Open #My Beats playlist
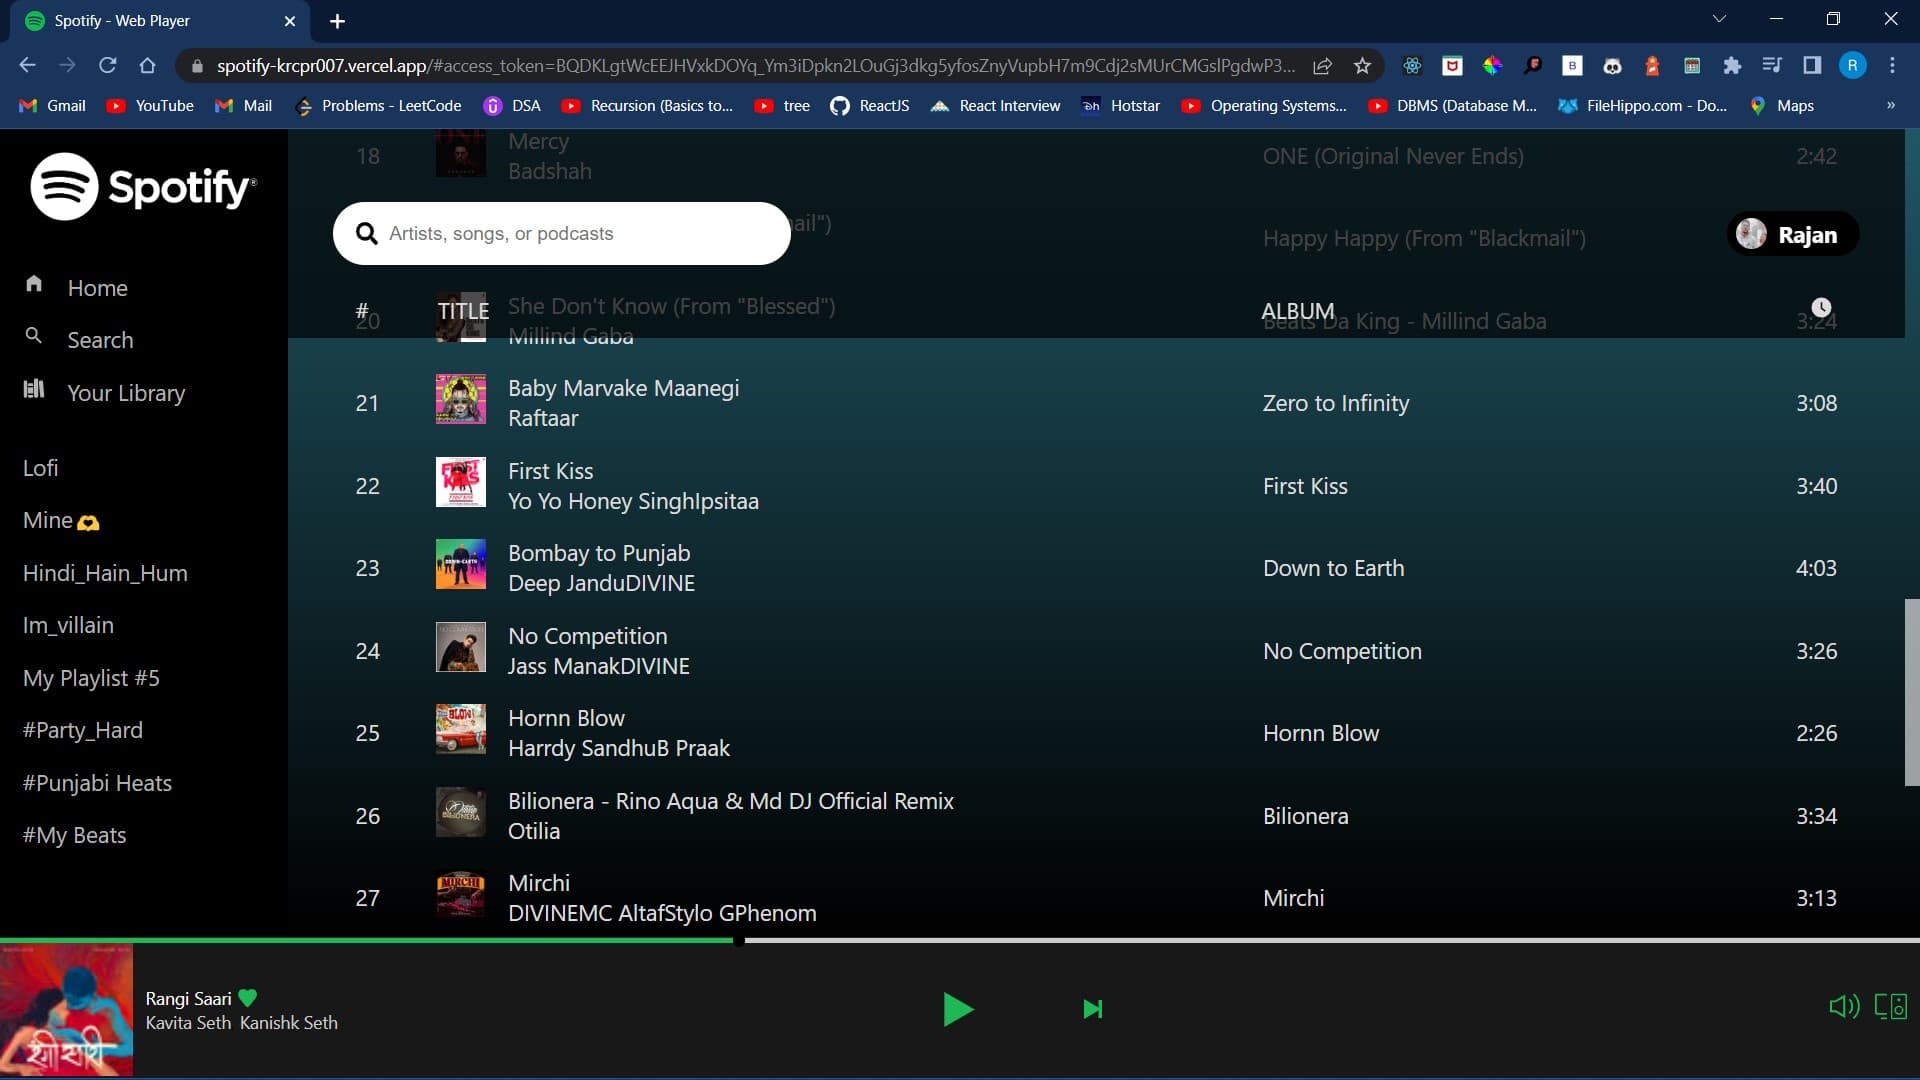1920x1080 pixels. (x=74, y=835)
